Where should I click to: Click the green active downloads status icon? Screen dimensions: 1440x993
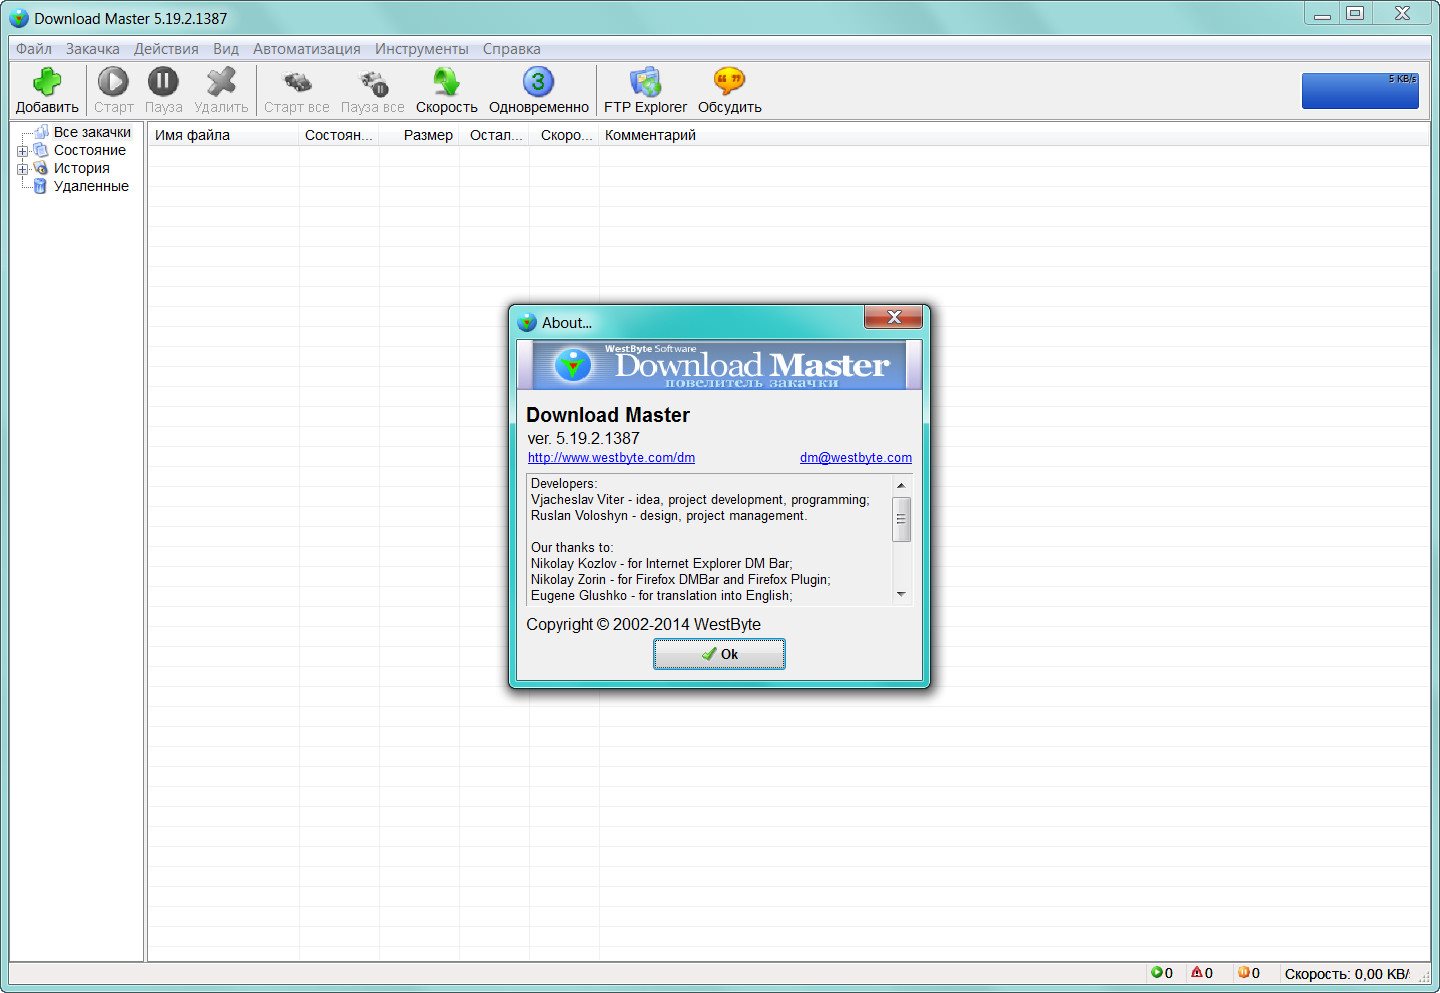point(1156,972)
